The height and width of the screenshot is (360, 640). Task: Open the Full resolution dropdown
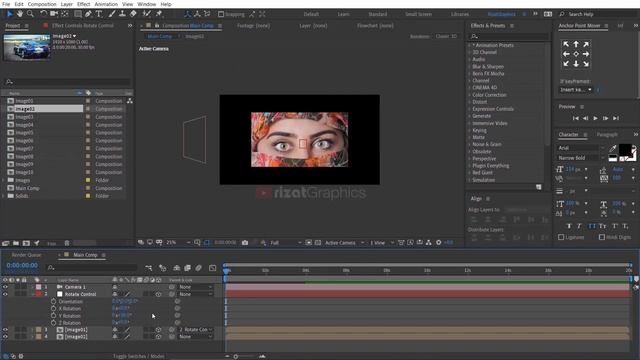pos(285,243)
